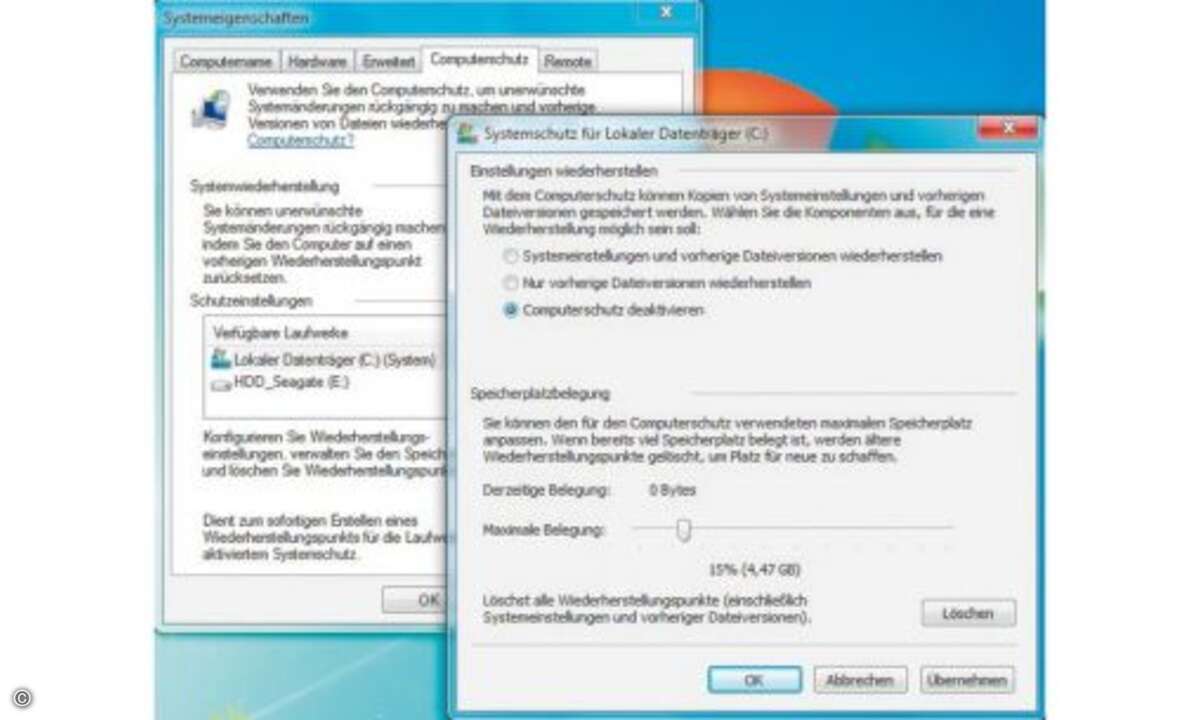Click the 0 Bytes Derzeitige Belegung value

tap(672, 490)
